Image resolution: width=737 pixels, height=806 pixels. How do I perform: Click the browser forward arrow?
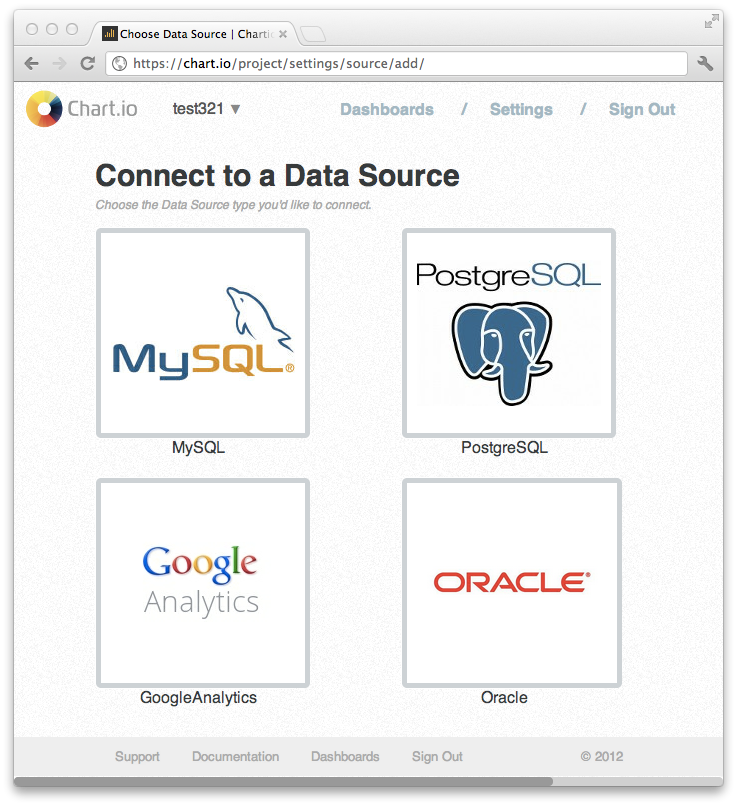[x=60, y=64]
